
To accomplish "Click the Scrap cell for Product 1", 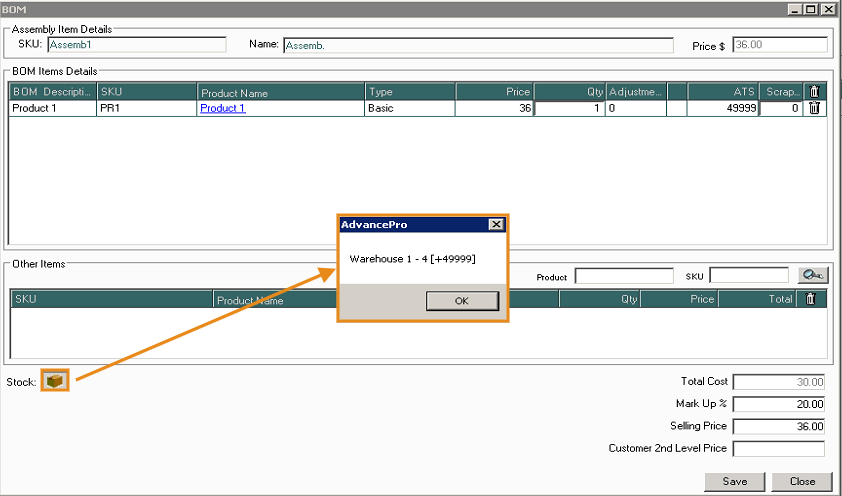I will (781, 108).
